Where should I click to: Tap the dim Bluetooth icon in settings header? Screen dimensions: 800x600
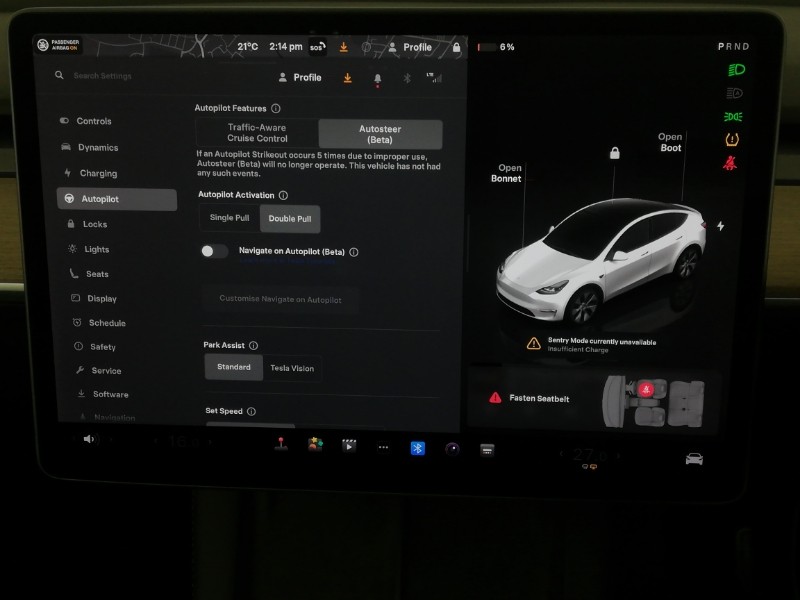(407, 78)
